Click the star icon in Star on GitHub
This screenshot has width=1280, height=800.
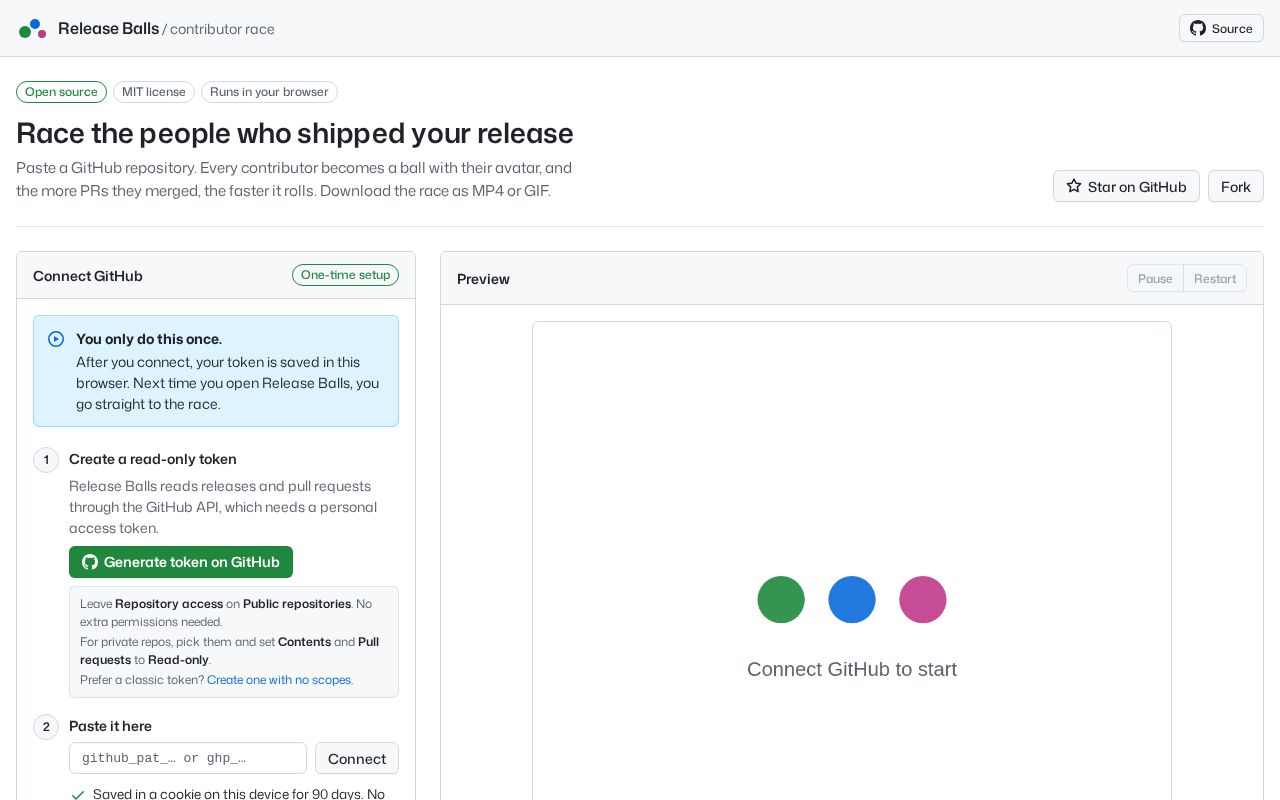coord(1074,186)
